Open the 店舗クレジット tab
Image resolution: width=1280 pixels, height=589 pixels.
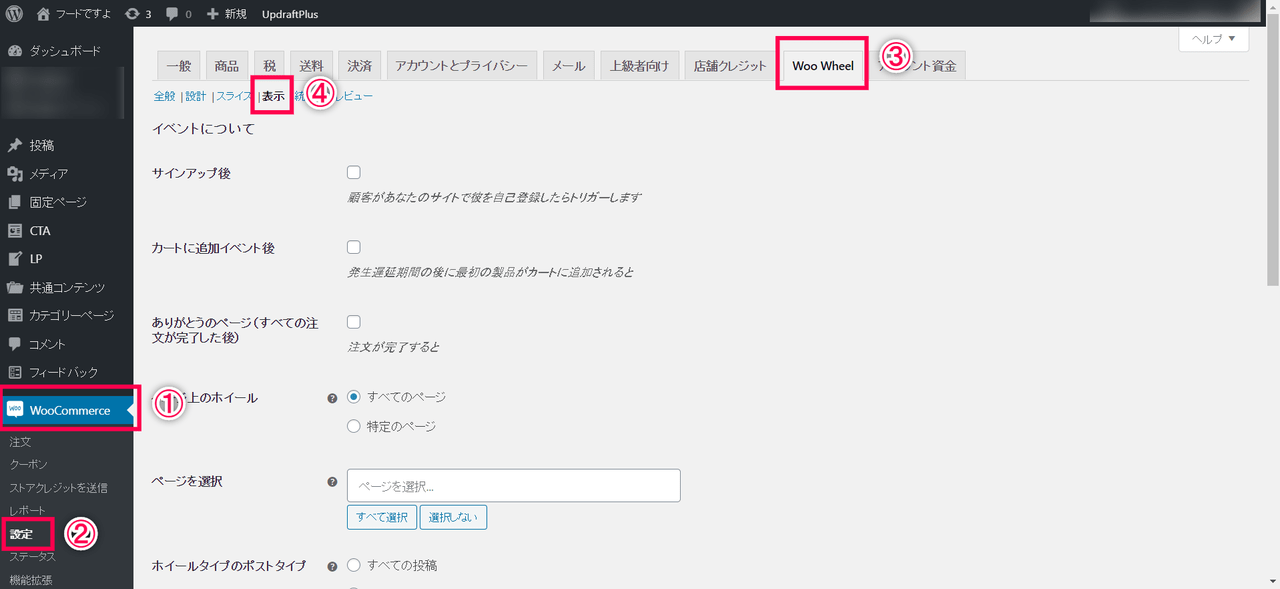(730, 66)
